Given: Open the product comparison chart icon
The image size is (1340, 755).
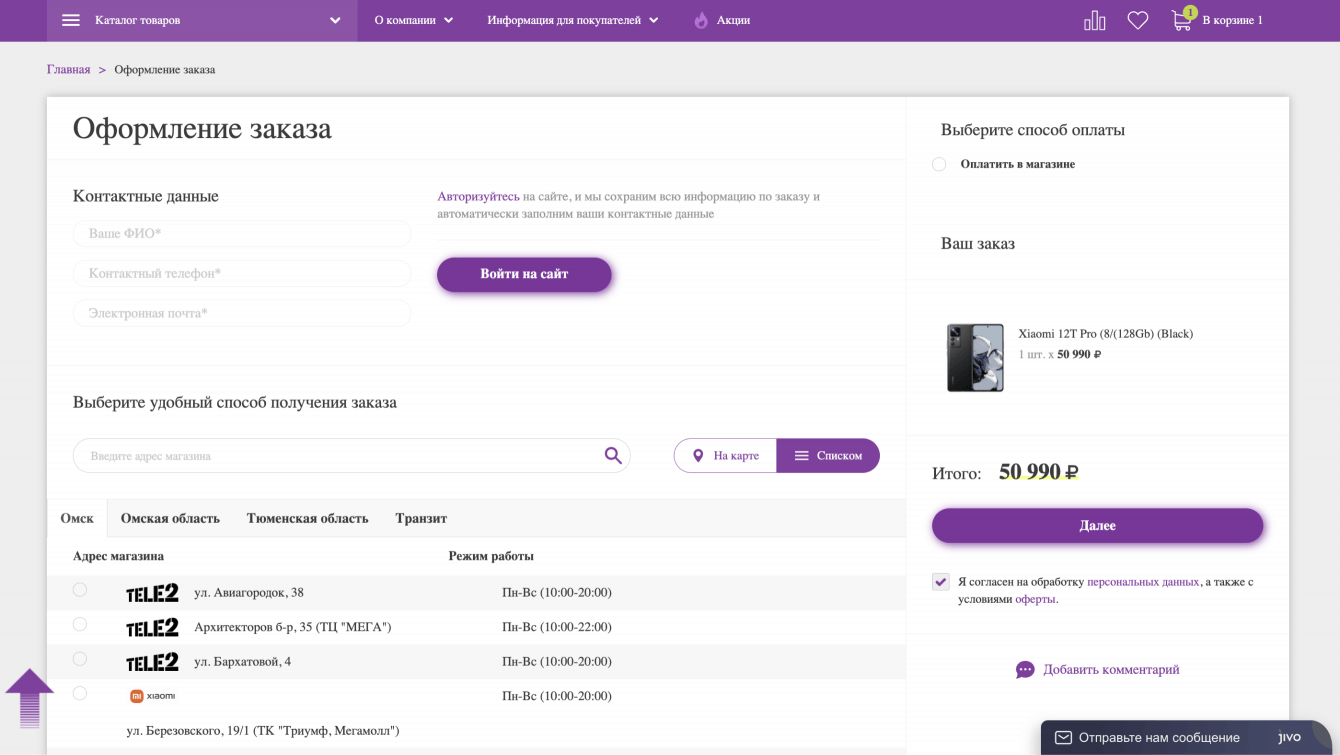Looking at the screenshot, I should point(1095,20).
